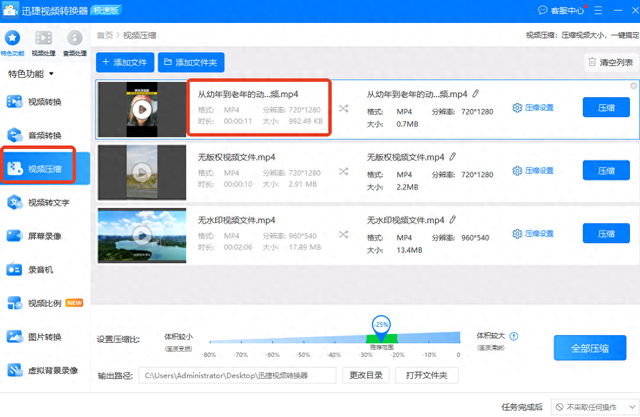Rename output 从幼年到老年 file via pencil icon
The width and height of the screenshot is (640, 417).
coord(476,94)
